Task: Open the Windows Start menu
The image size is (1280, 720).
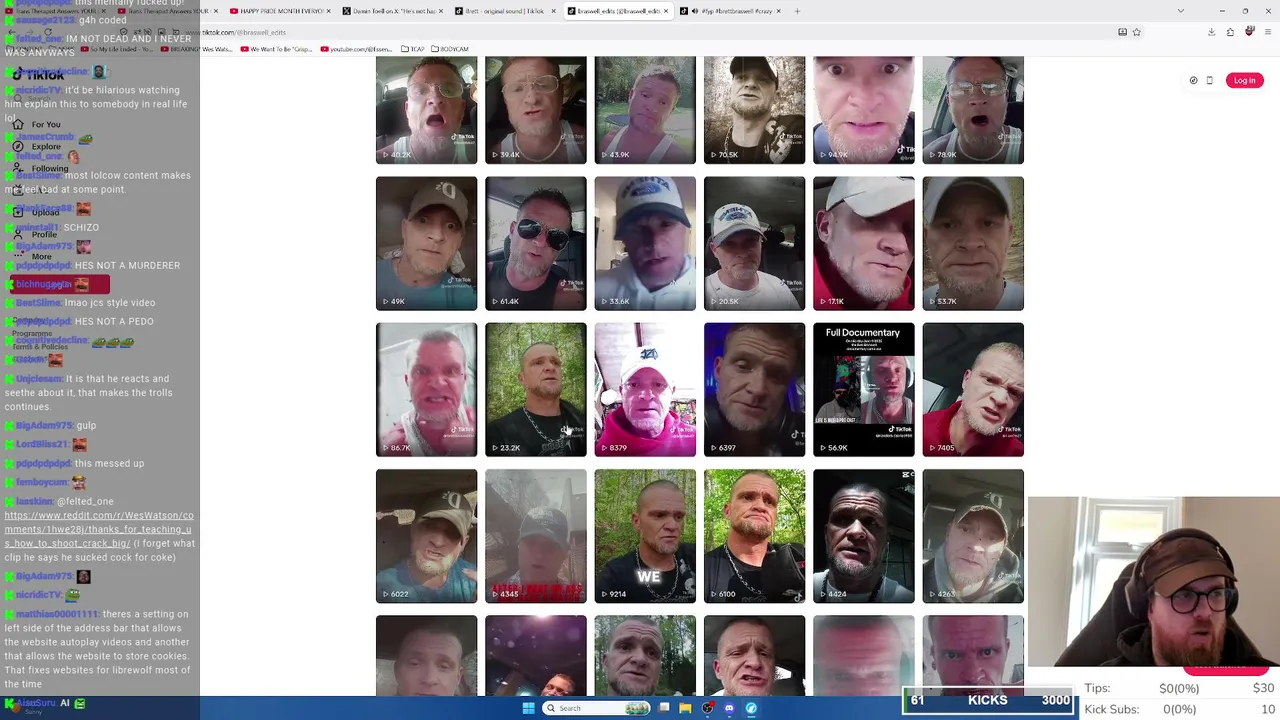Action: 528,708
